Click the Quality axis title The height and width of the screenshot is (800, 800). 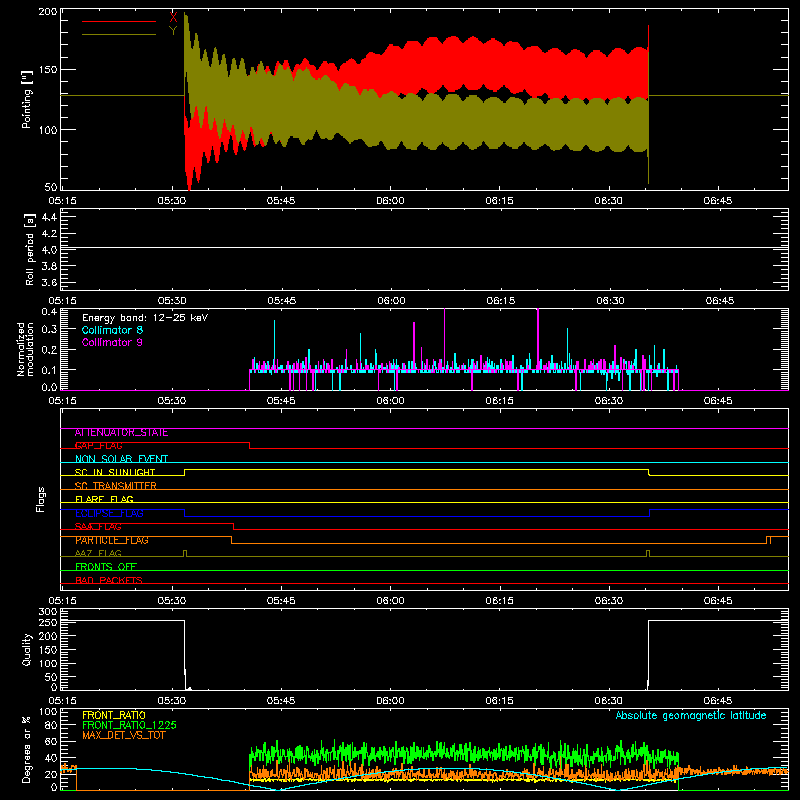click(27, 649)
